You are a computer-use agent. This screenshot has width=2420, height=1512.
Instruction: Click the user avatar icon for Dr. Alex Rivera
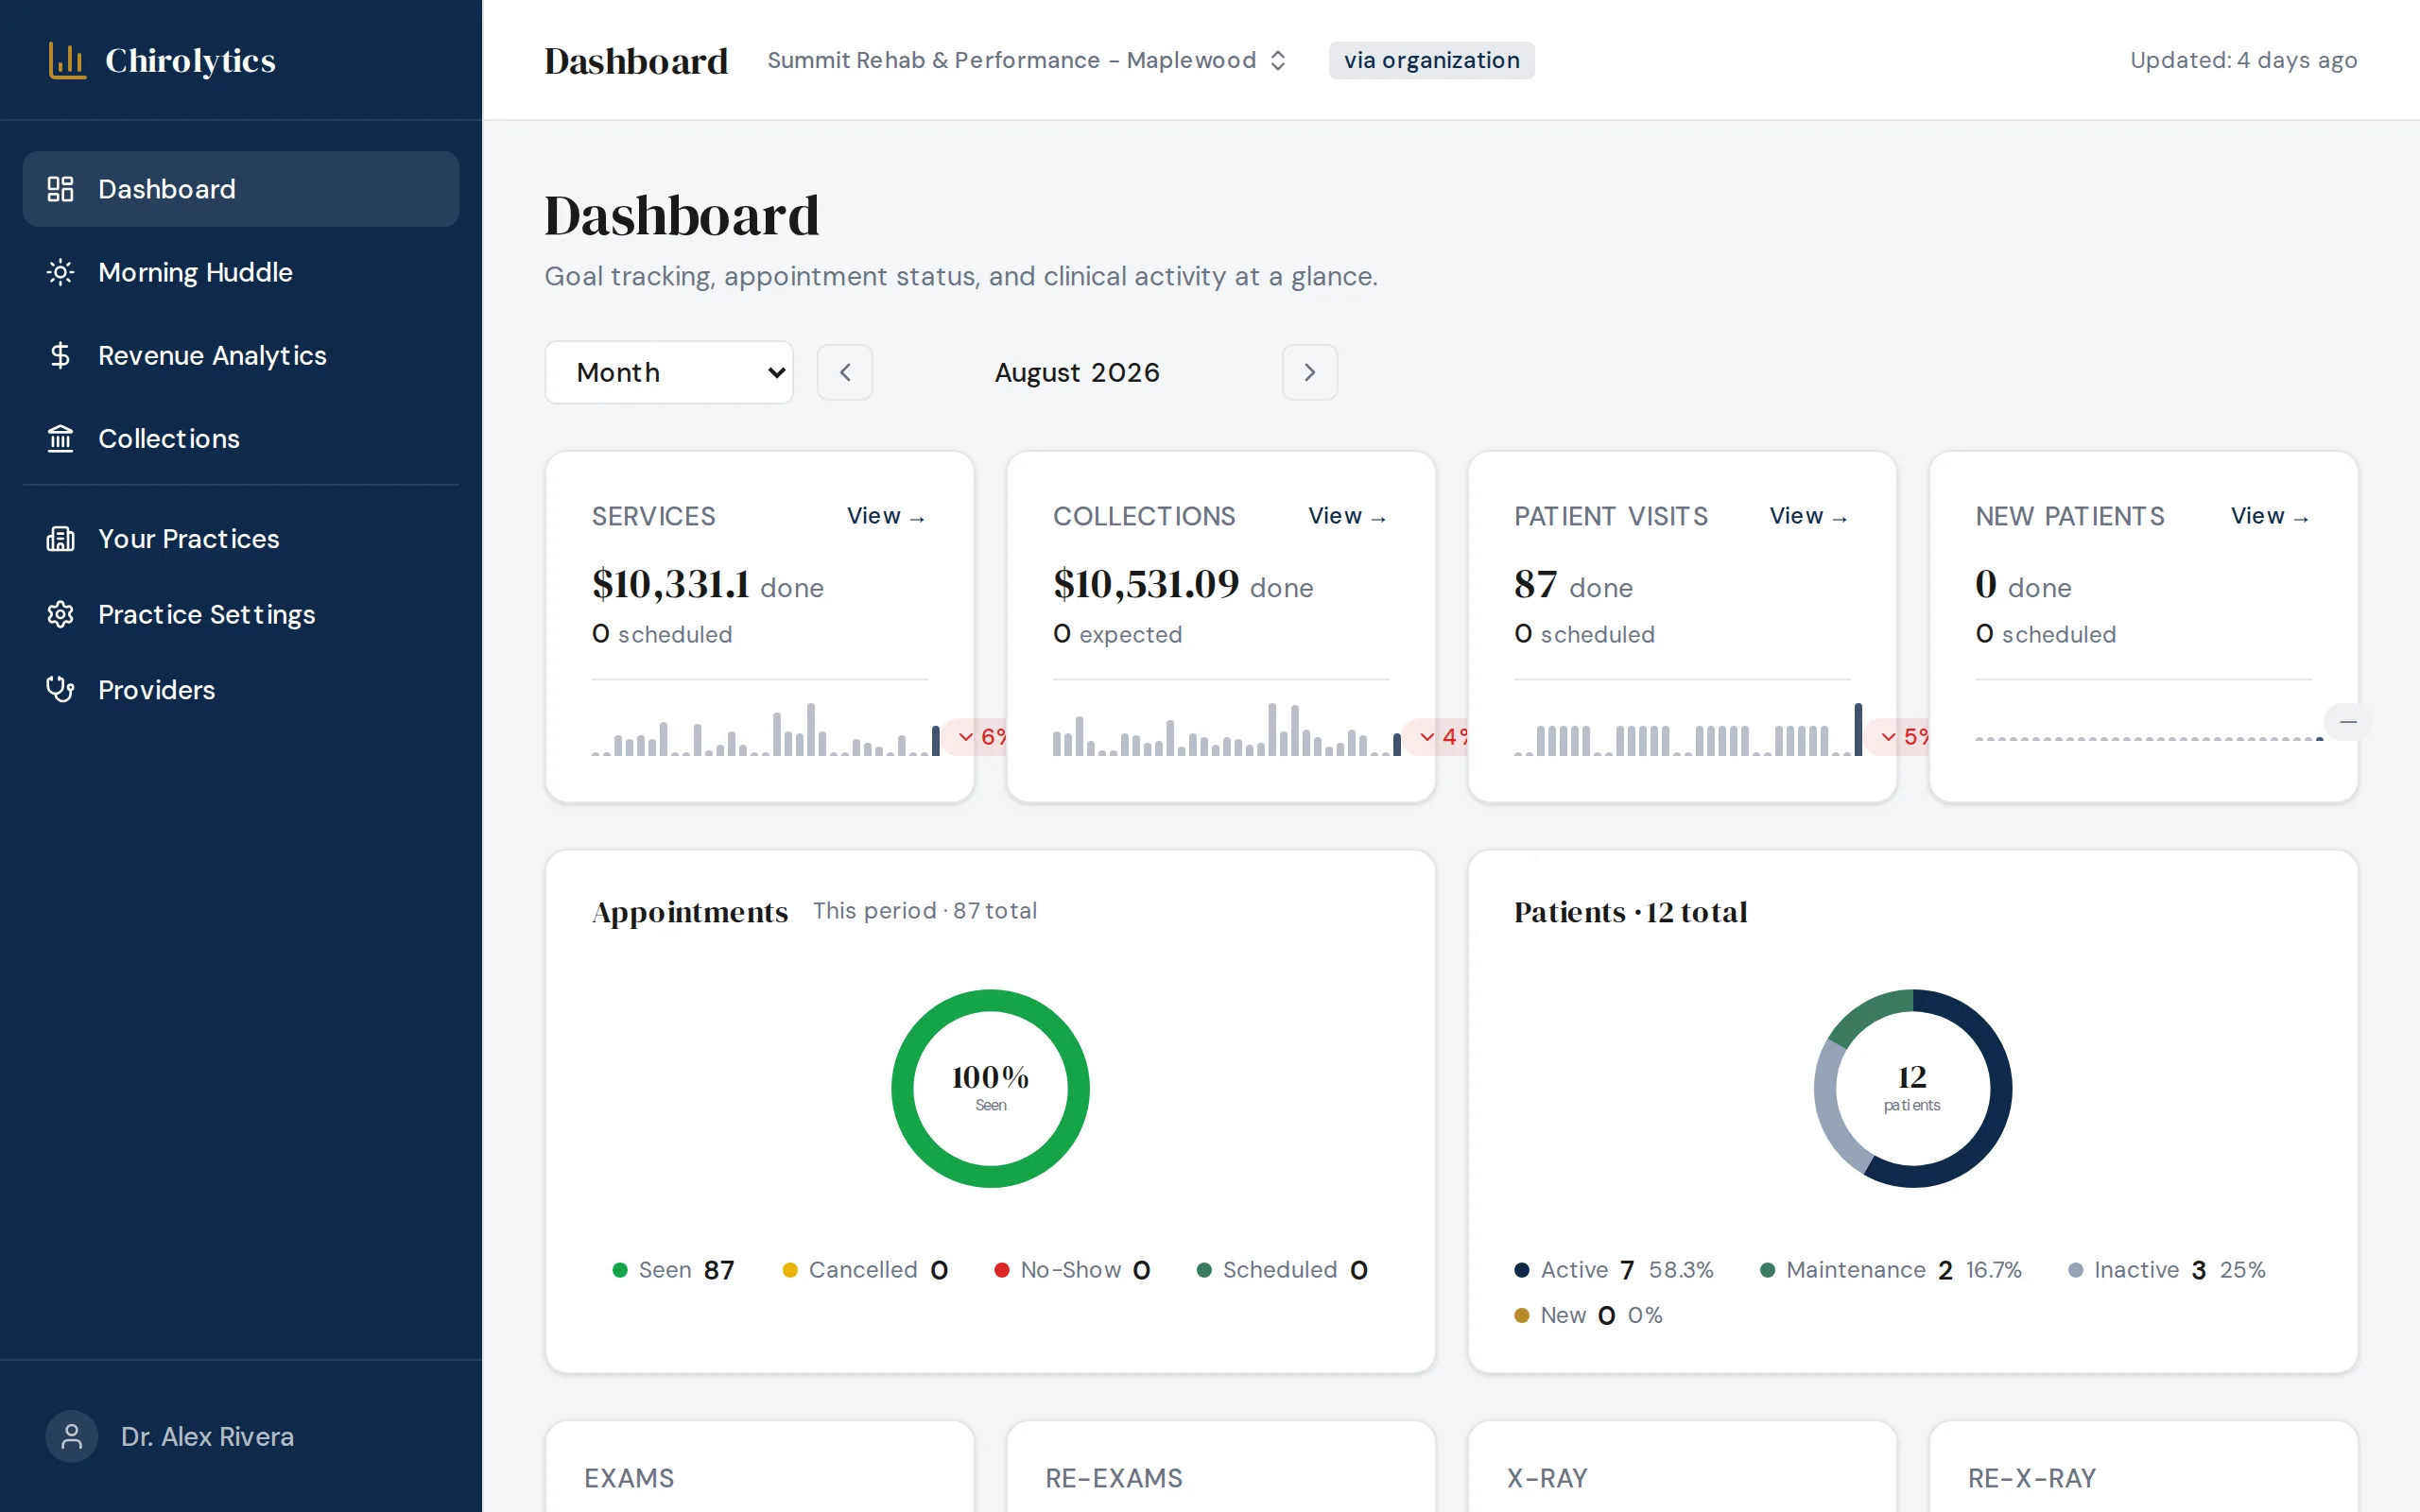[71, 1436]
